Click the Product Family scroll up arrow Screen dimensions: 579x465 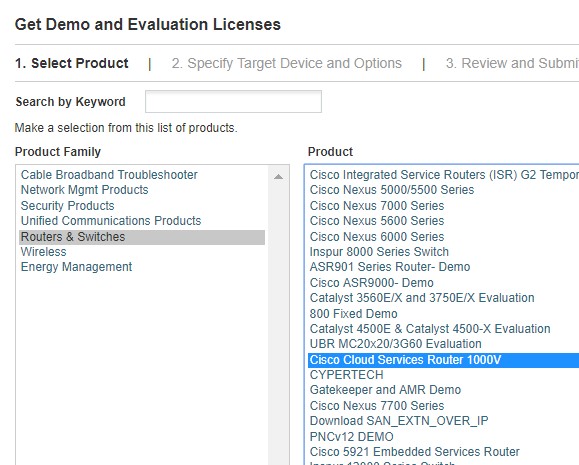pyautogui.click(x=278, y=177)
